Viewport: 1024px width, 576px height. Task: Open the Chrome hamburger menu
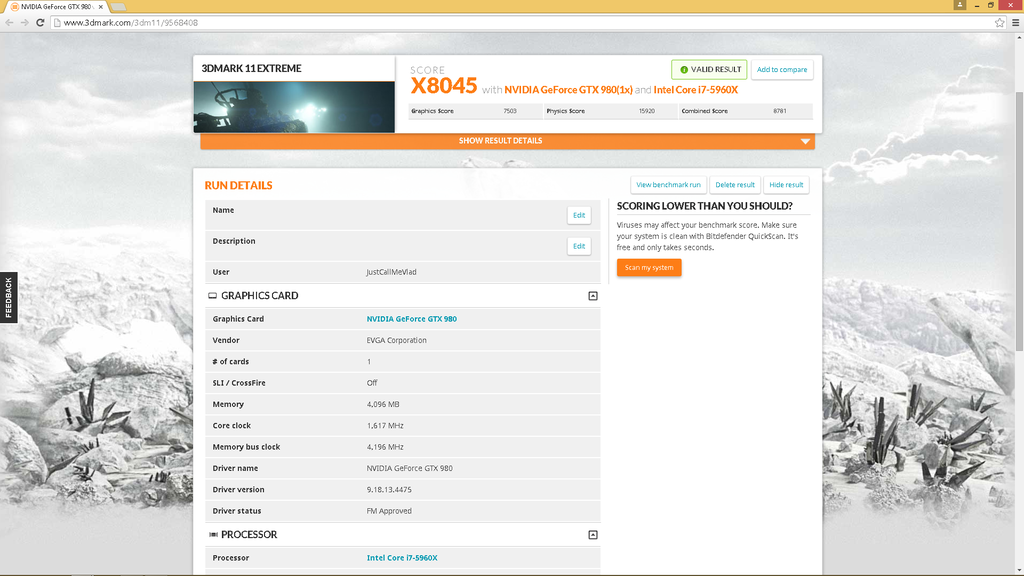point(1014,22)
